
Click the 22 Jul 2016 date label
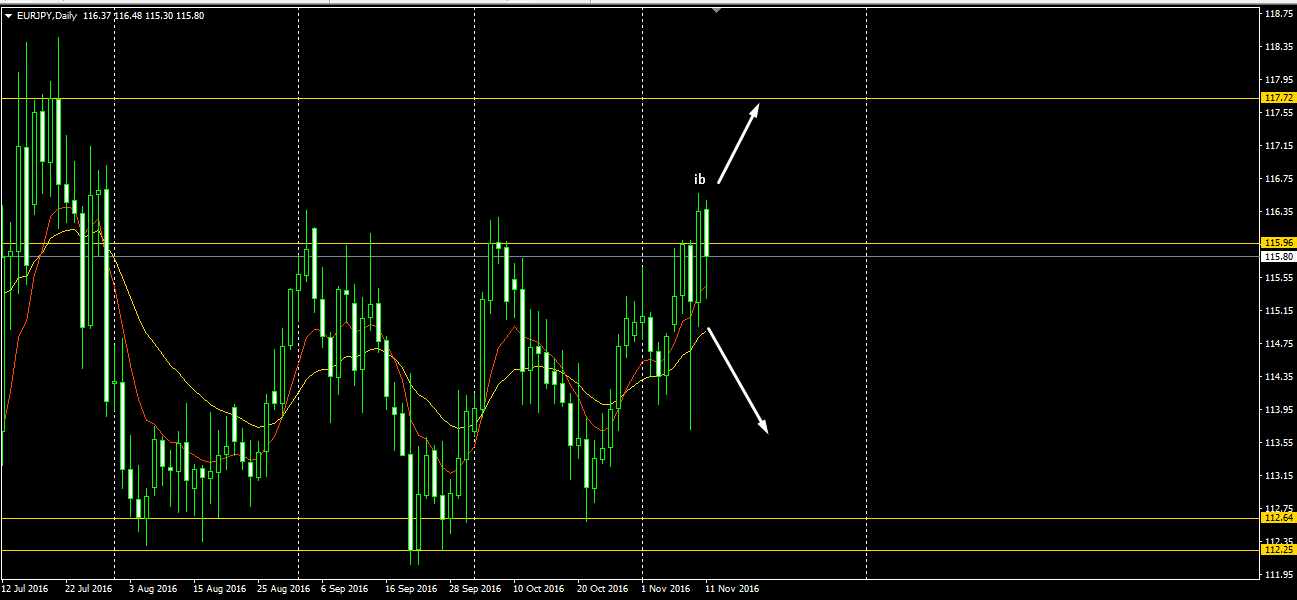pos(89,589)
